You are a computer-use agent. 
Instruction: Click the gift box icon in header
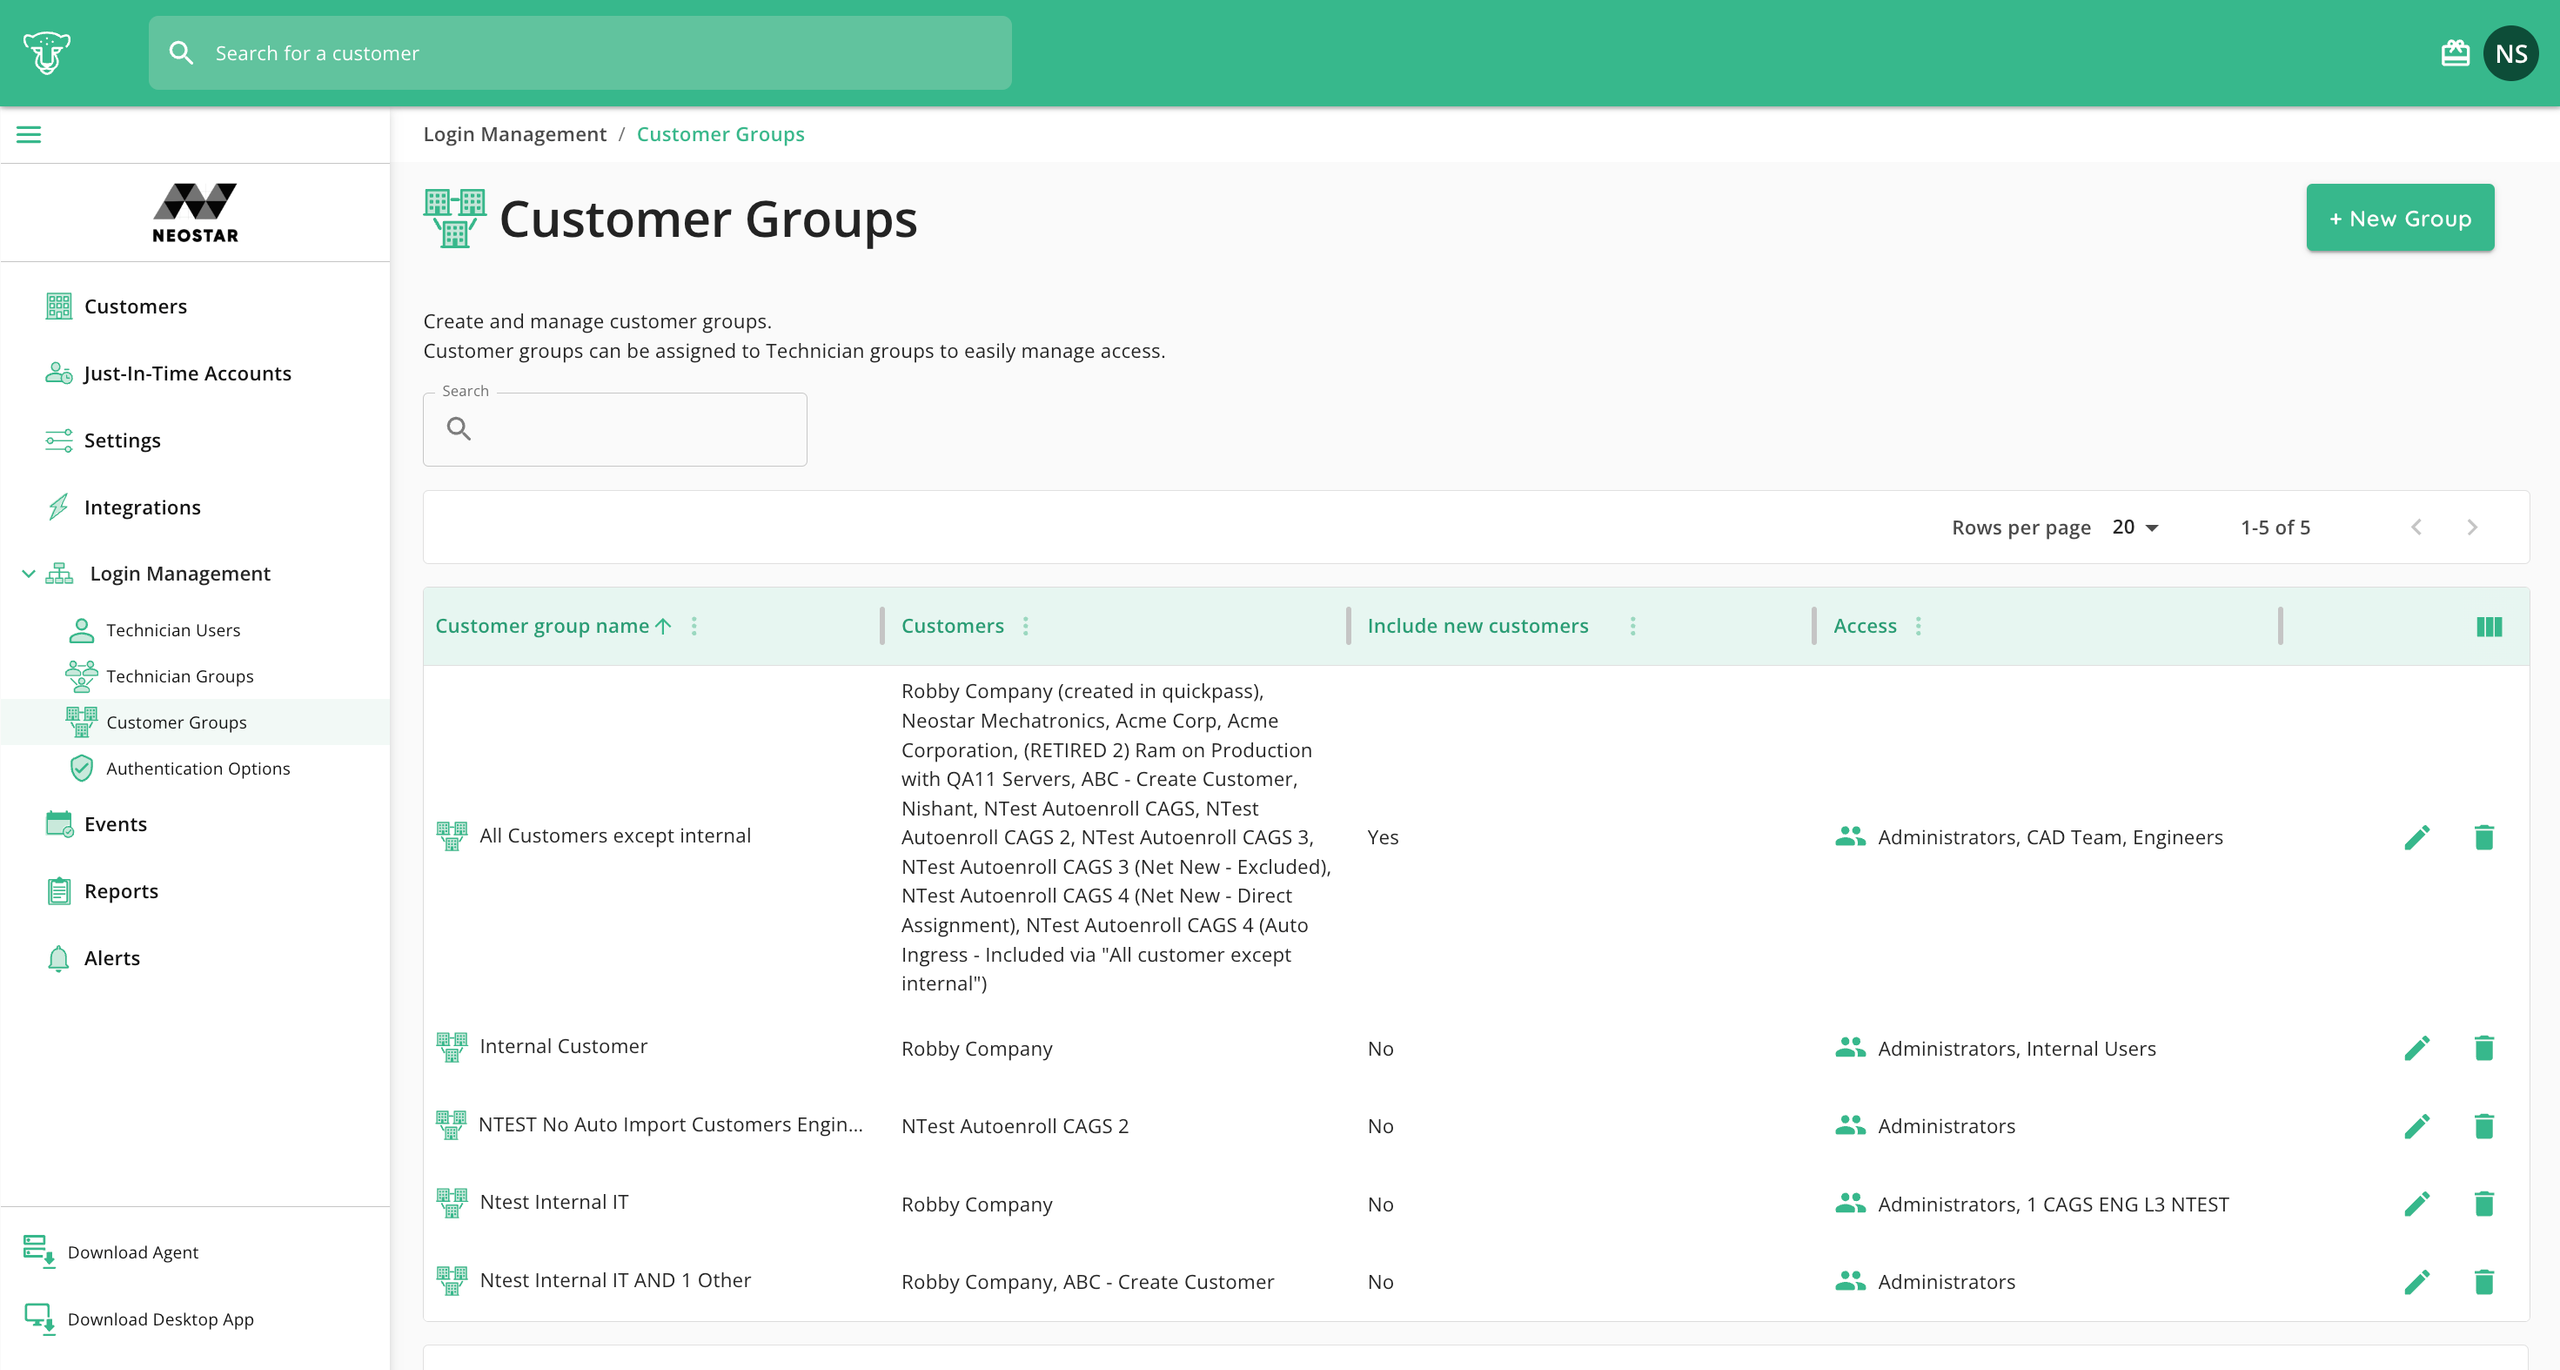click(2455, 53)
